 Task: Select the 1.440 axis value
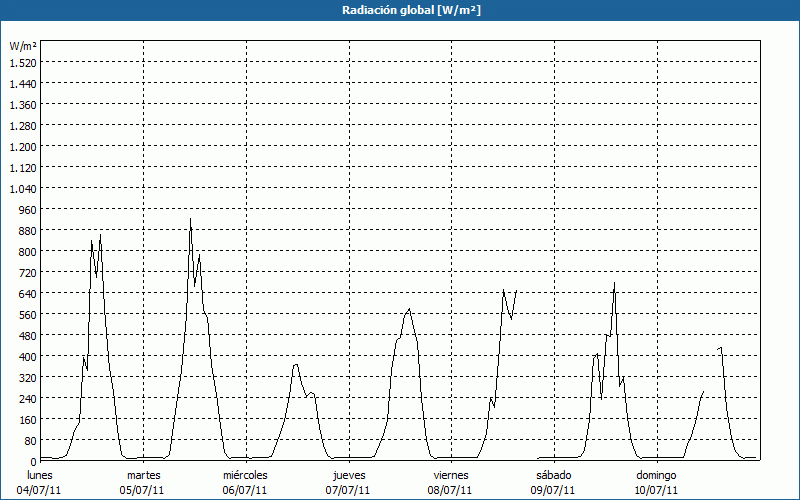click(x=23, y=84)
